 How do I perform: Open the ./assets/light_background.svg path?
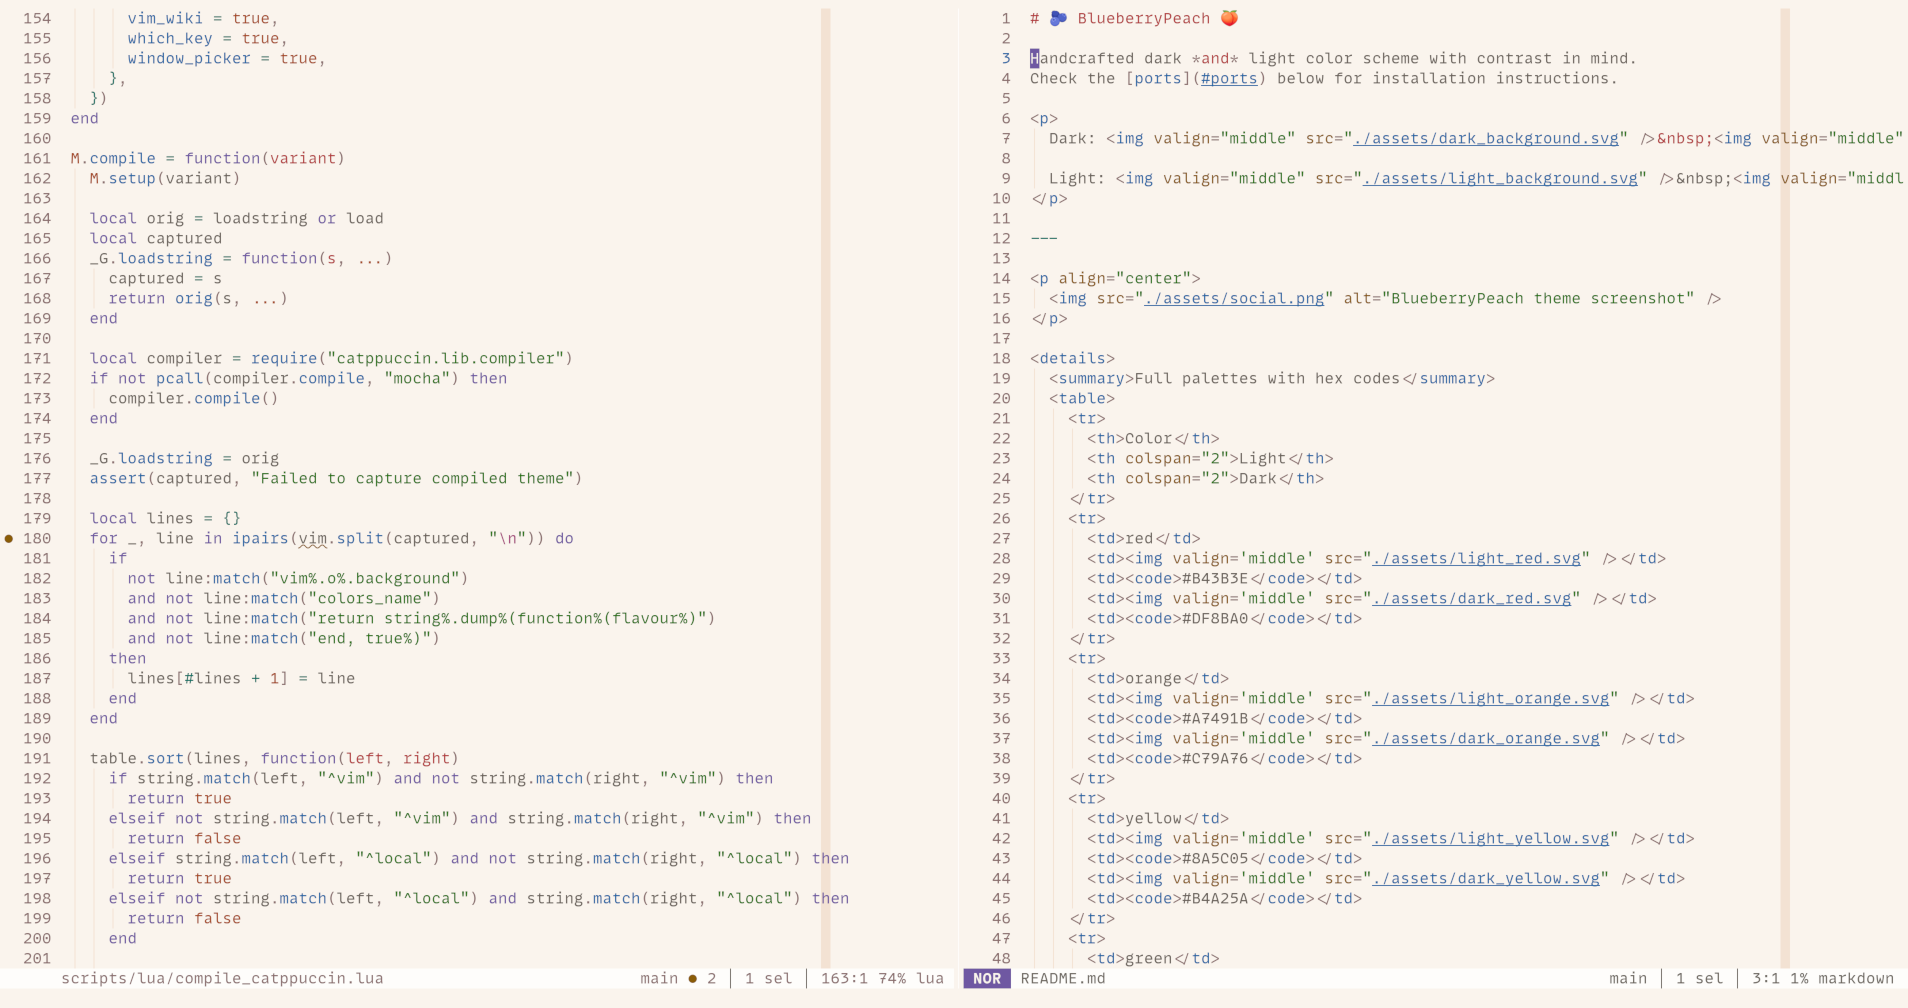pos(1500,178)
